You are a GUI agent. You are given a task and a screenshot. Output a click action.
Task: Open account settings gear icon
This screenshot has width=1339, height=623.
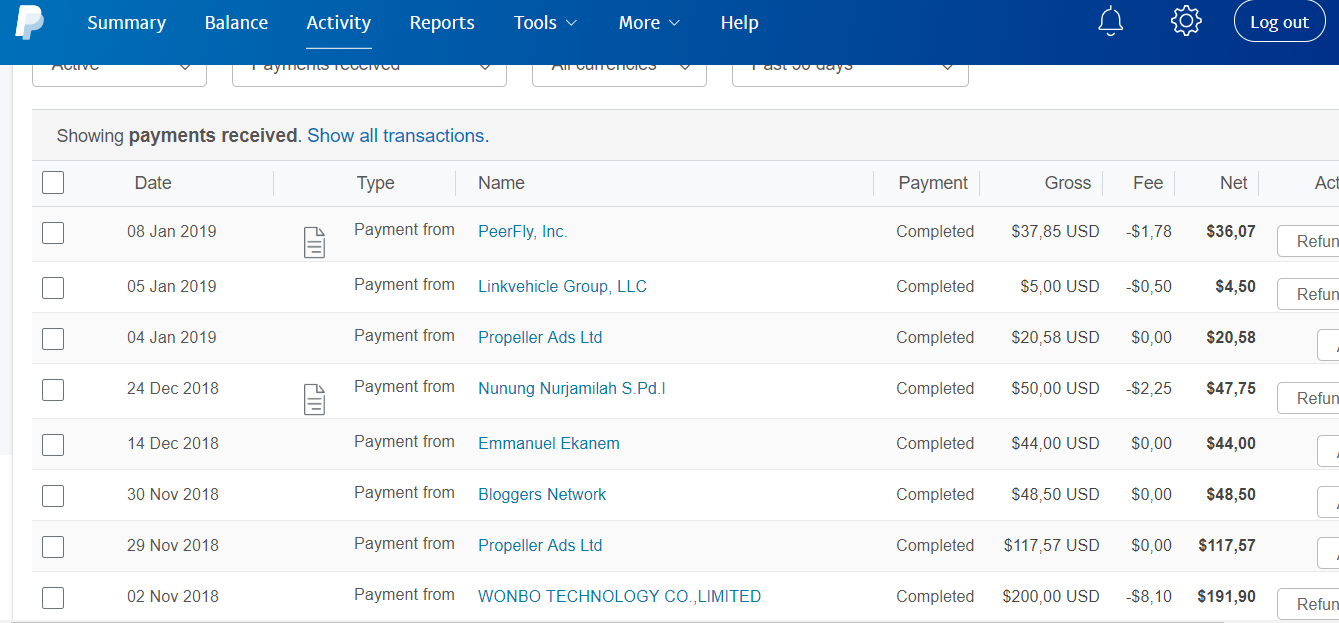click(1186, 21)
